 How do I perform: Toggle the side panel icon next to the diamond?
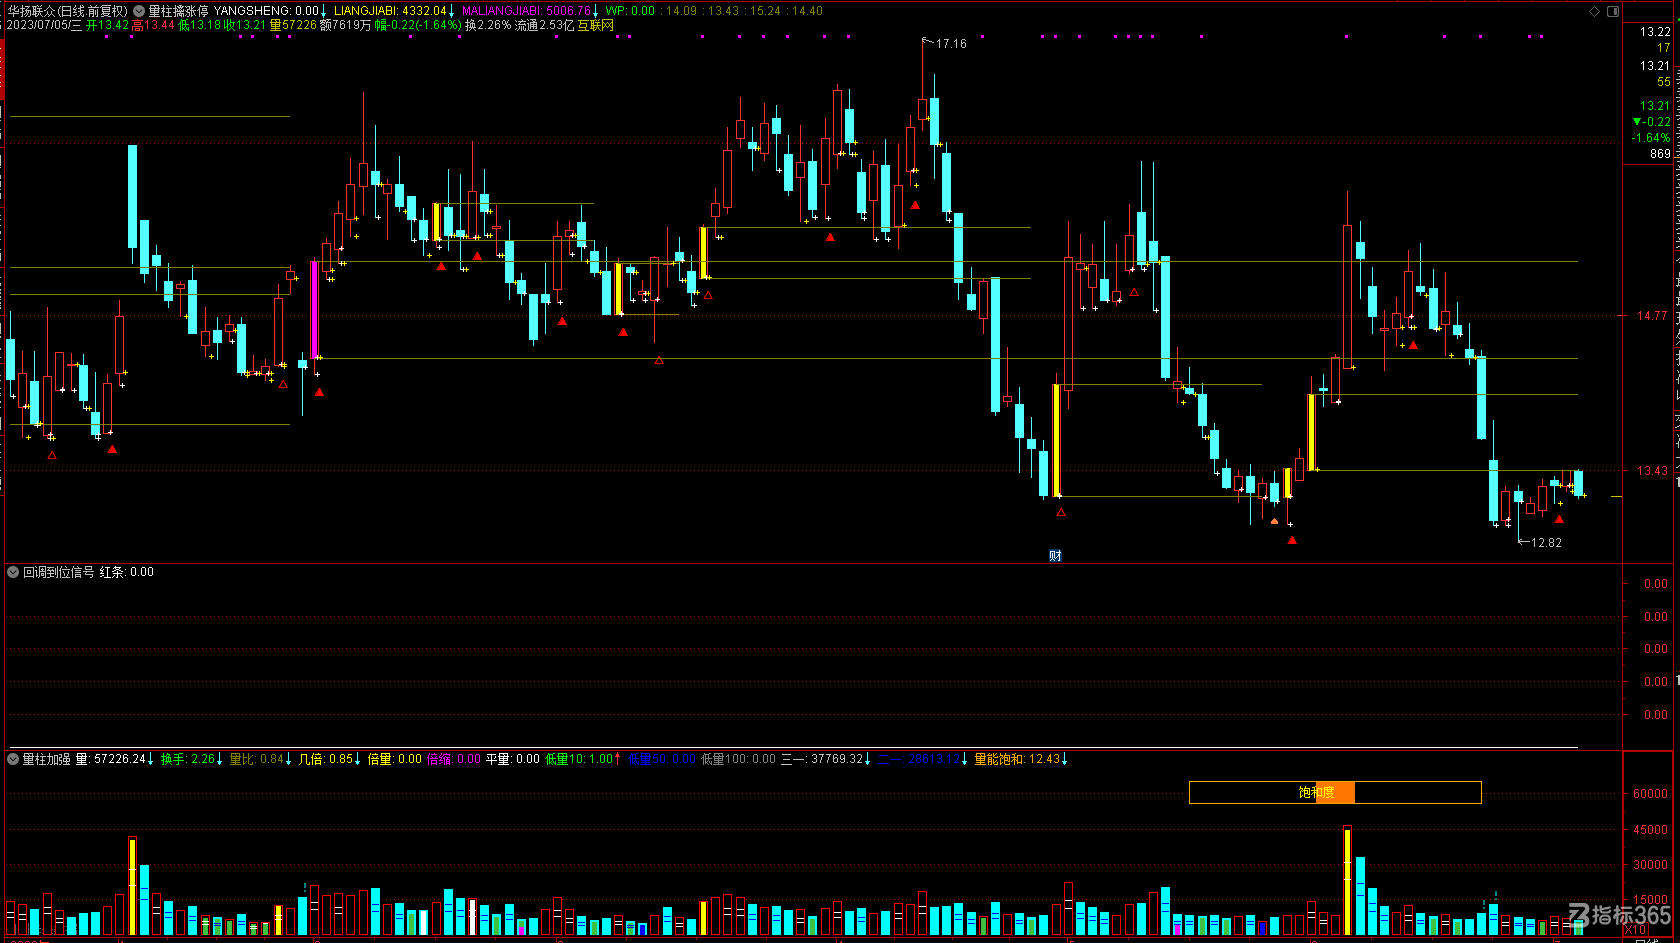(x=1613, y=11)
